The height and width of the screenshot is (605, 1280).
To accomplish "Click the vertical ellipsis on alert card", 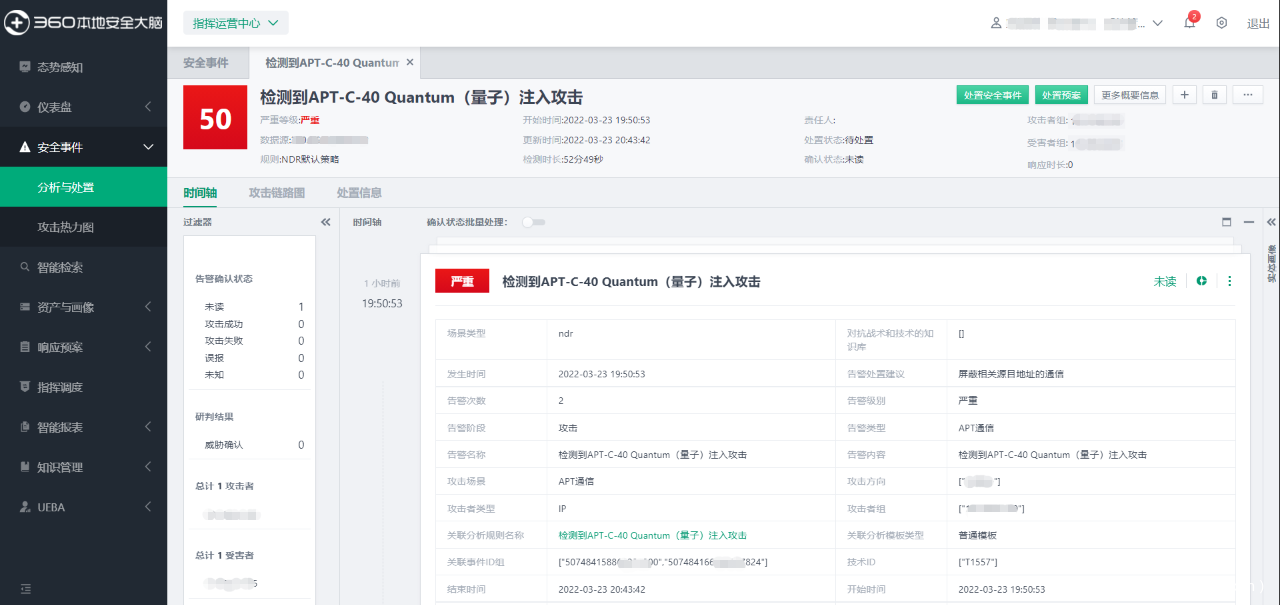I will click(x=1230, y=282).
